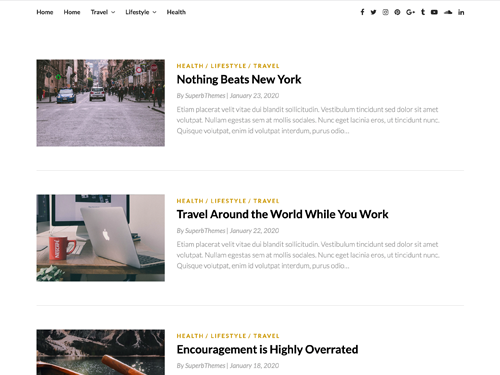Click the excerpt under Travel Around the World

tap(308, 255)
